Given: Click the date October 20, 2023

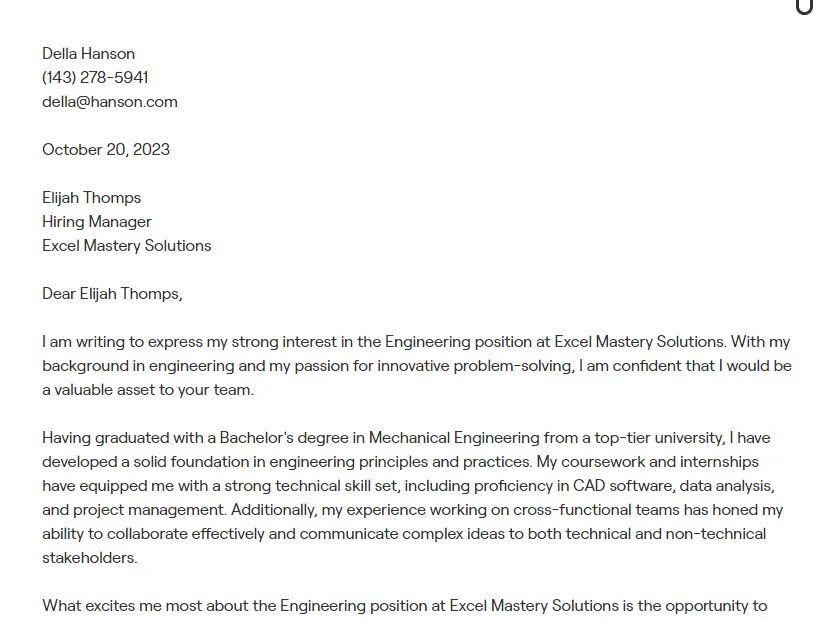Looking at the screenshot, I should point(106,150).
